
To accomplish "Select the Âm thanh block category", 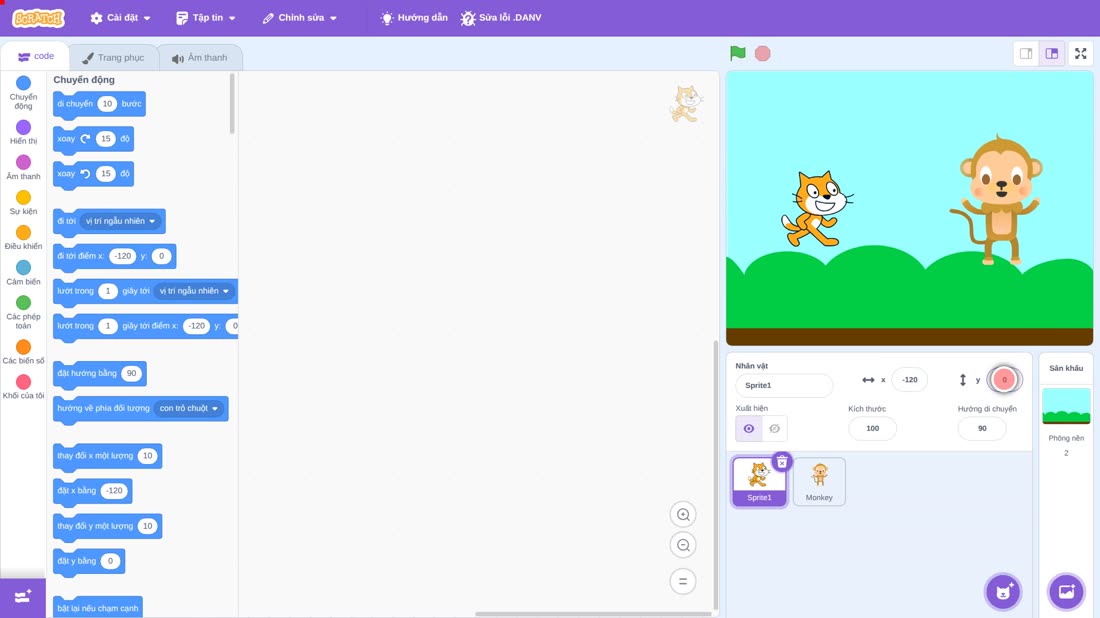I will (23, 168).
